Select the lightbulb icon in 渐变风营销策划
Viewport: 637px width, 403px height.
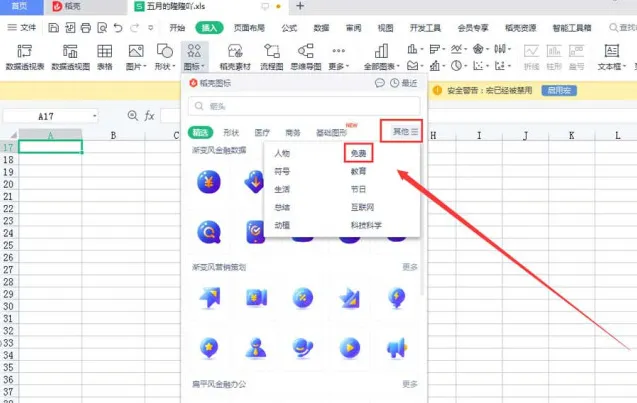point(396,297)
